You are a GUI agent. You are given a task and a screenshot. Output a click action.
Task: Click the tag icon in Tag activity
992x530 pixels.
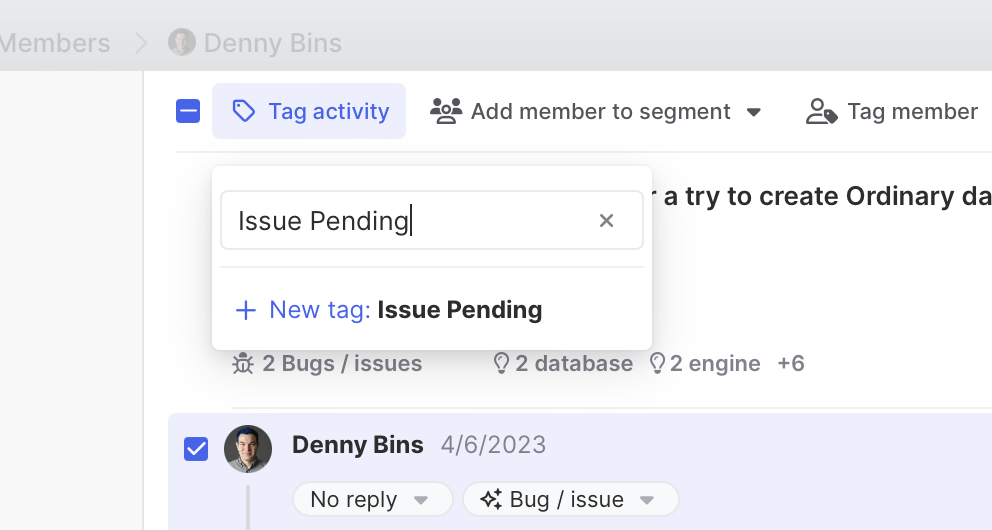[x=243, y=111]
